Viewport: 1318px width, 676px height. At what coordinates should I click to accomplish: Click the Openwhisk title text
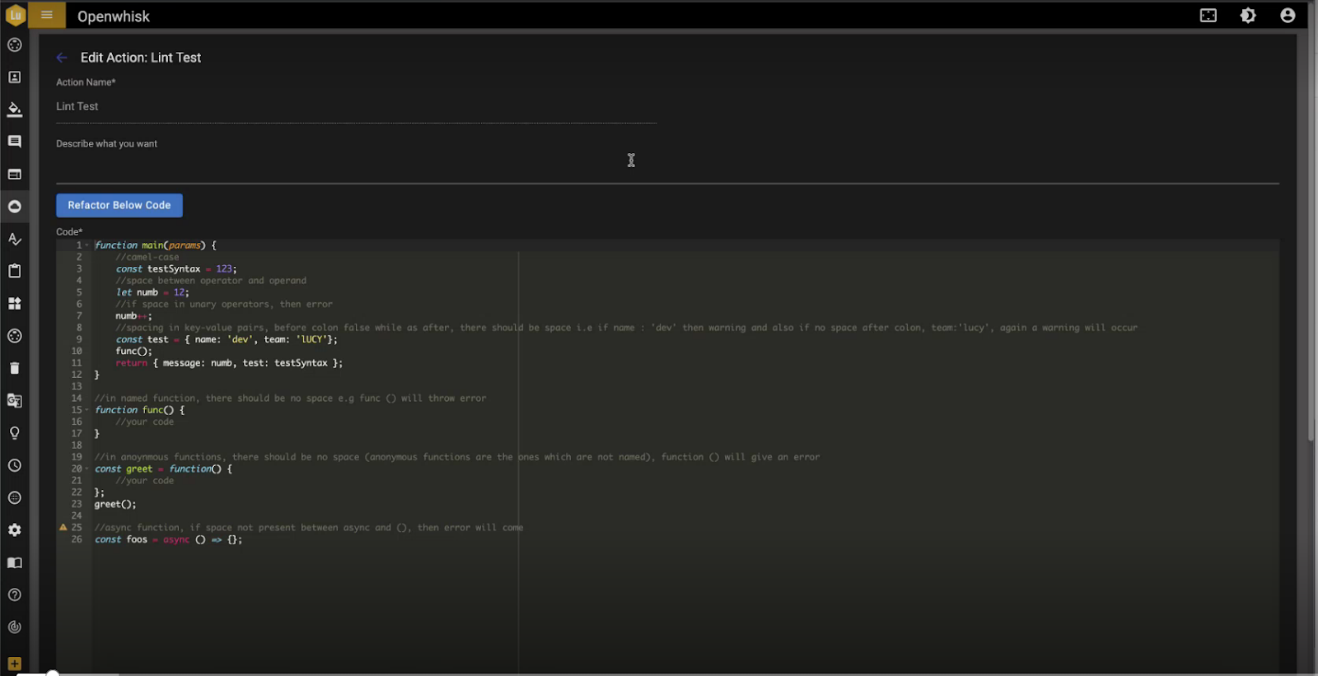pyautogui.click(x=114, y=16)
